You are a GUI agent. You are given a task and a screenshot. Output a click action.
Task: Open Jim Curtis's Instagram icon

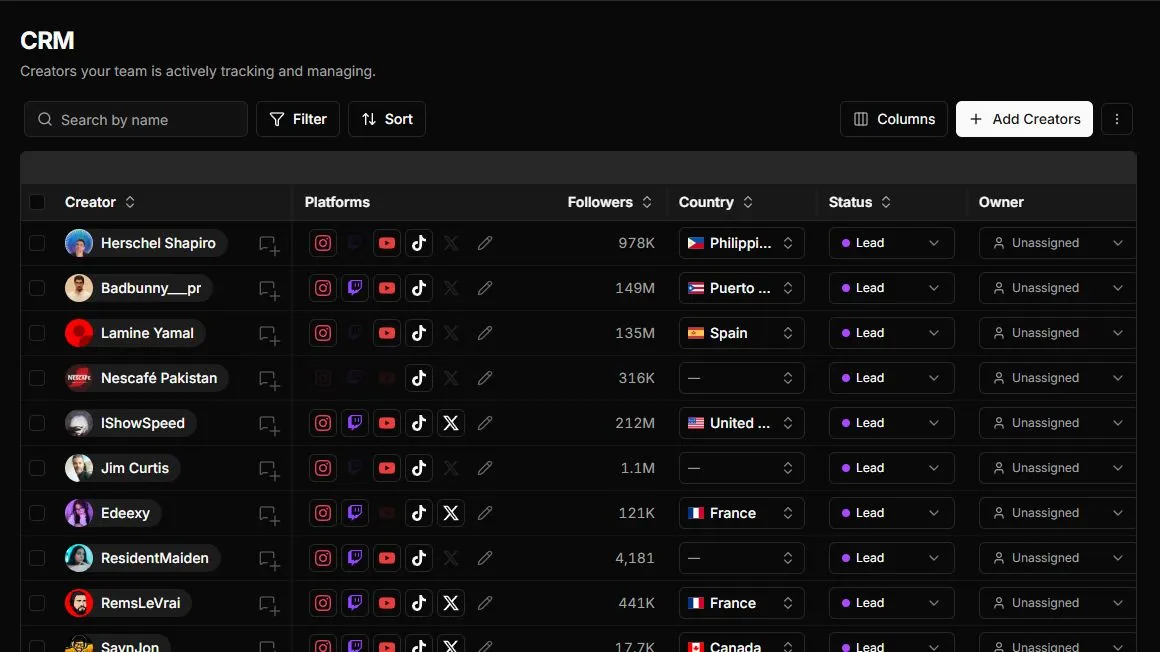point(323,468)
